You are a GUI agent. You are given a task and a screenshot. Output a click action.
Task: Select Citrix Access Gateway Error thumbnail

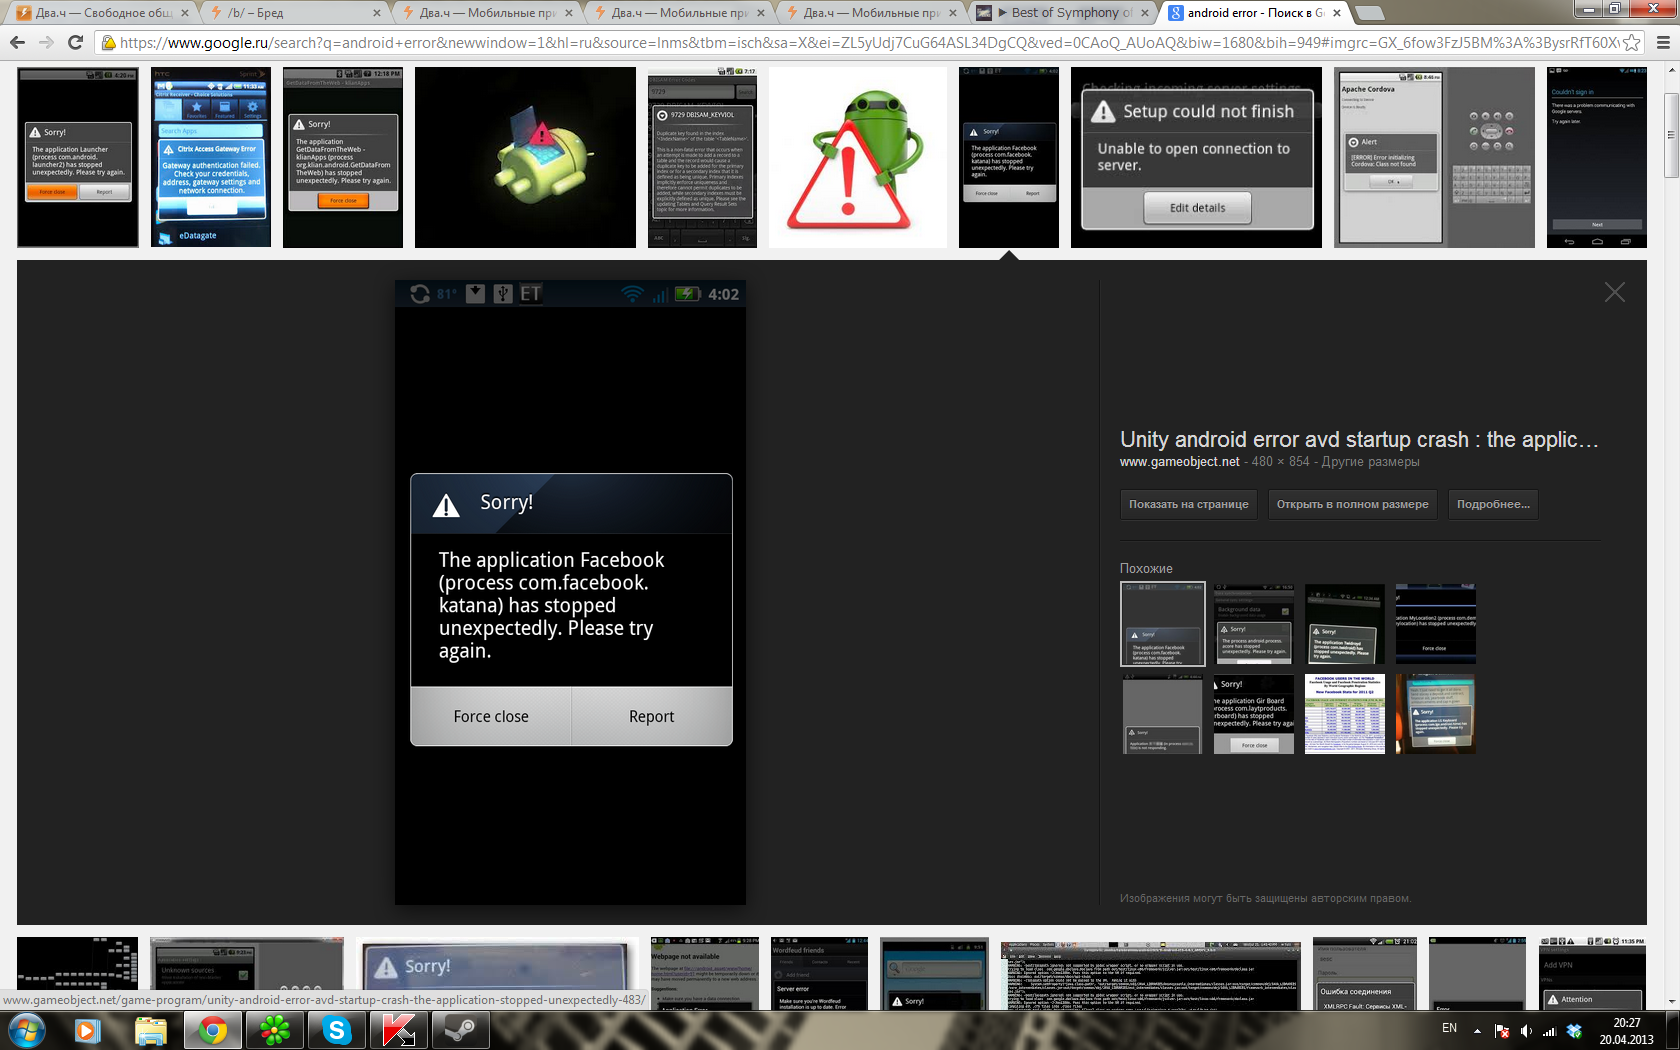[x=211, y=157]
